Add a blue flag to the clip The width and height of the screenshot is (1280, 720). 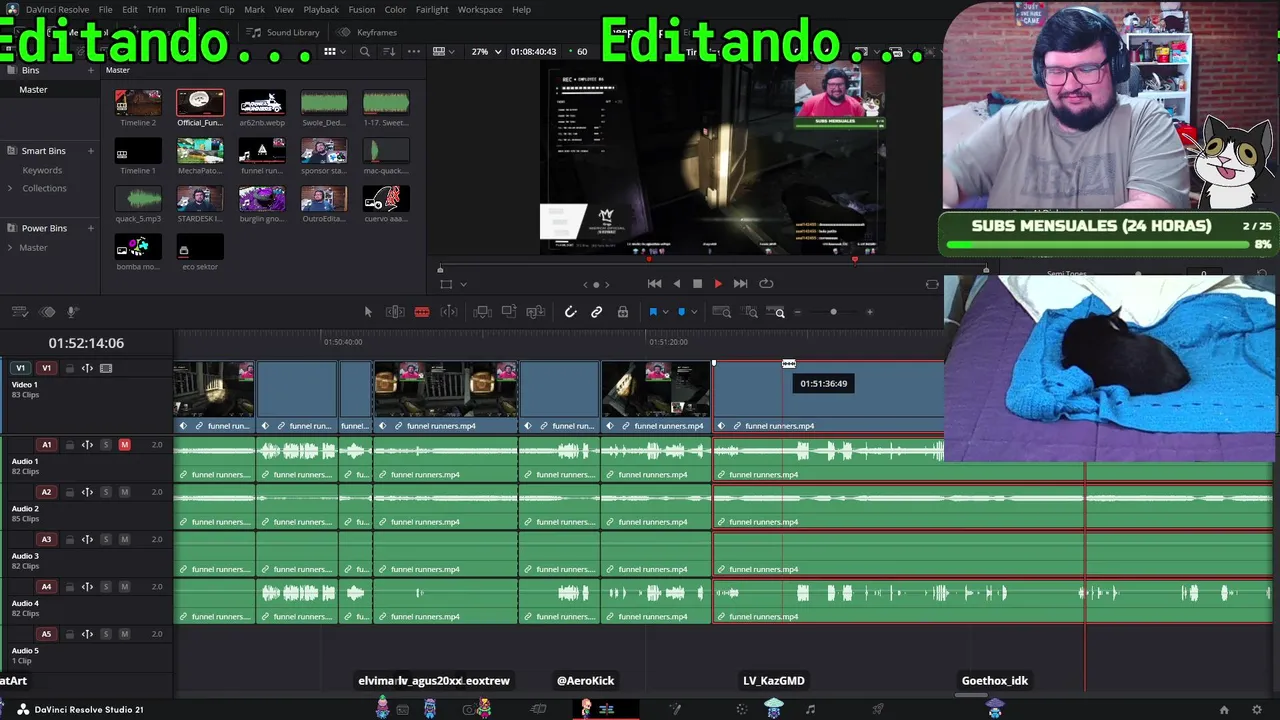point(653,312)
